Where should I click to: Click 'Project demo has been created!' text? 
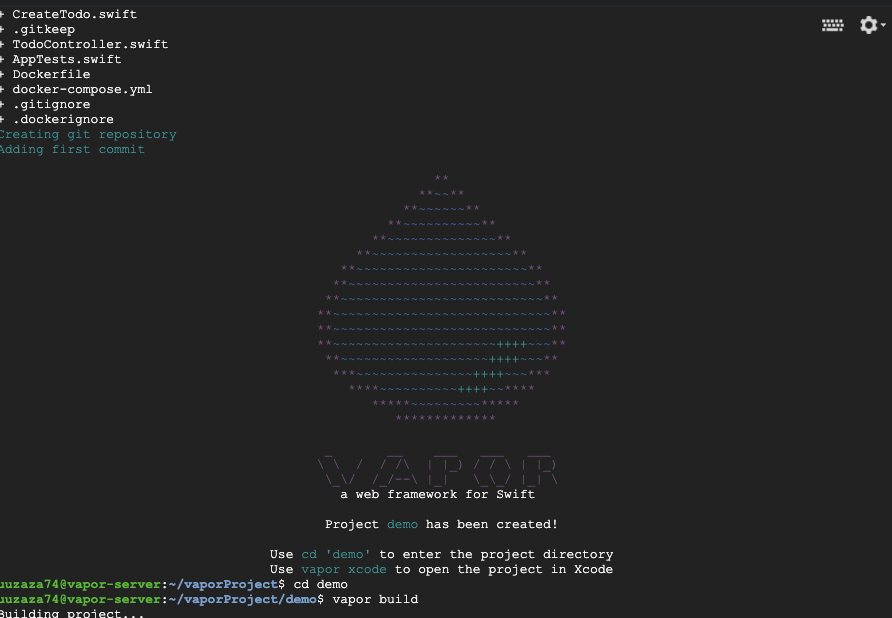(x=441, y=525)
